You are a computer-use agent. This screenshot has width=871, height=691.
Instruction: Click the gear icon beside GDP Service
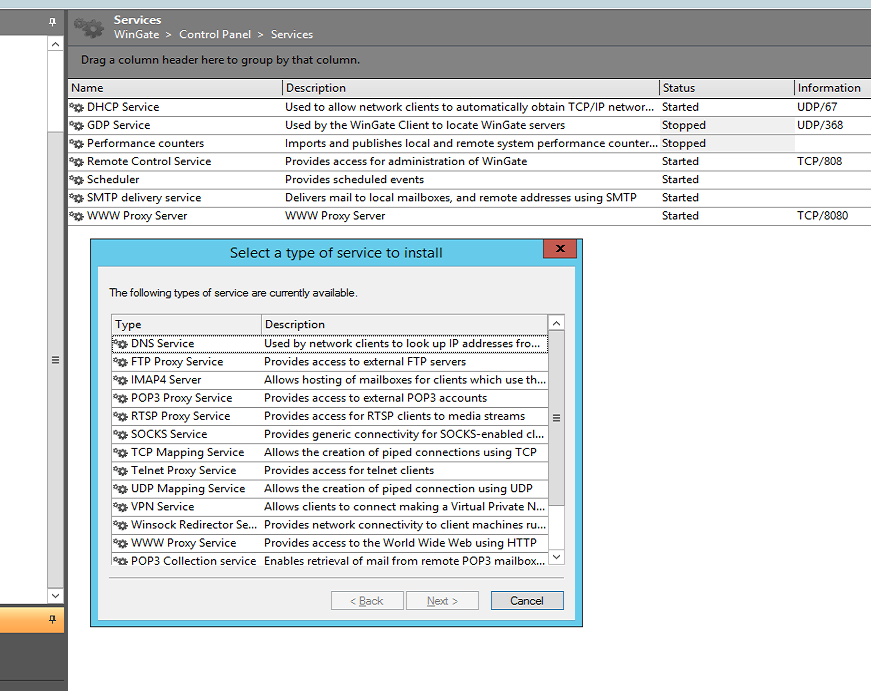(77, 126)
